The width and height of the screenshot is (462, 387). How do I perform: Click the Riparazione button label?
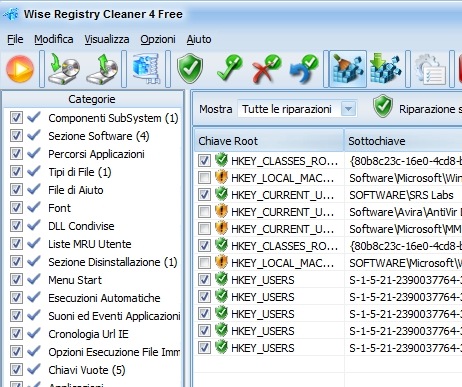pos(430,109)
